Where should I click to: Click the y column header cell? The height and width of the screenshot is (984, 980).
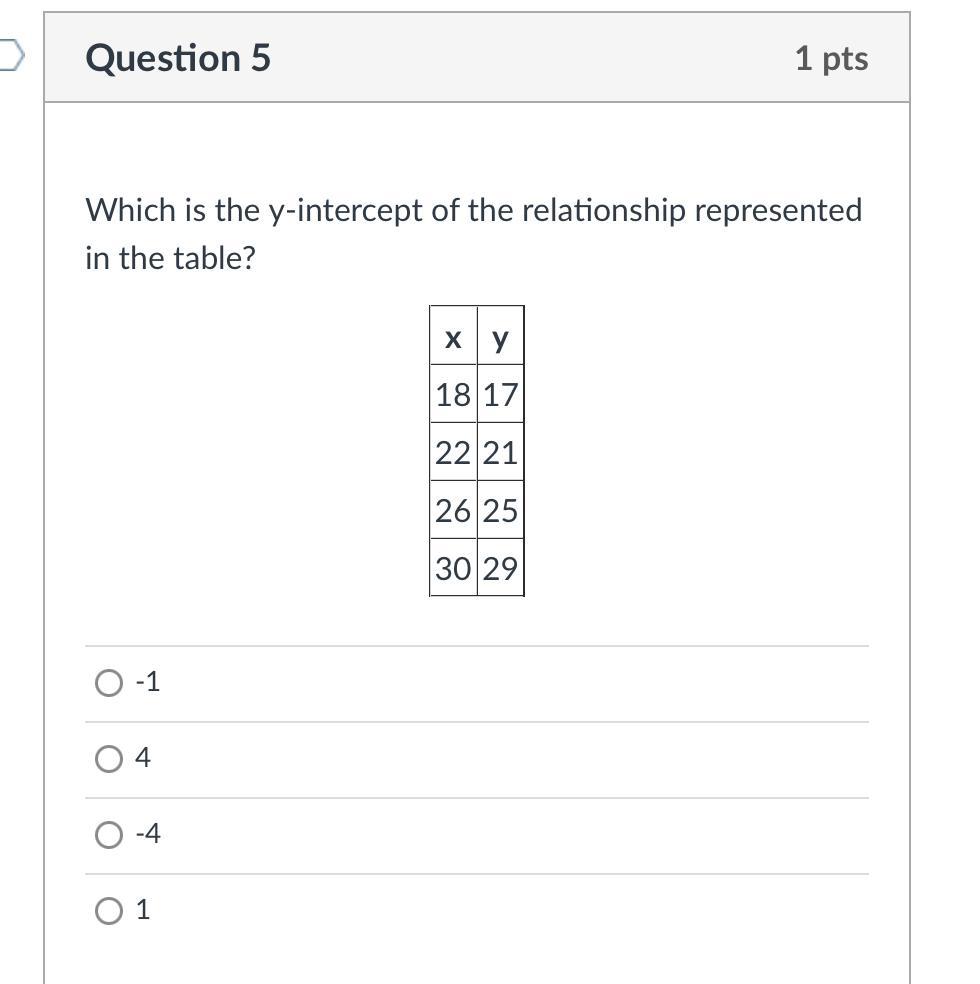click(500, 338)
